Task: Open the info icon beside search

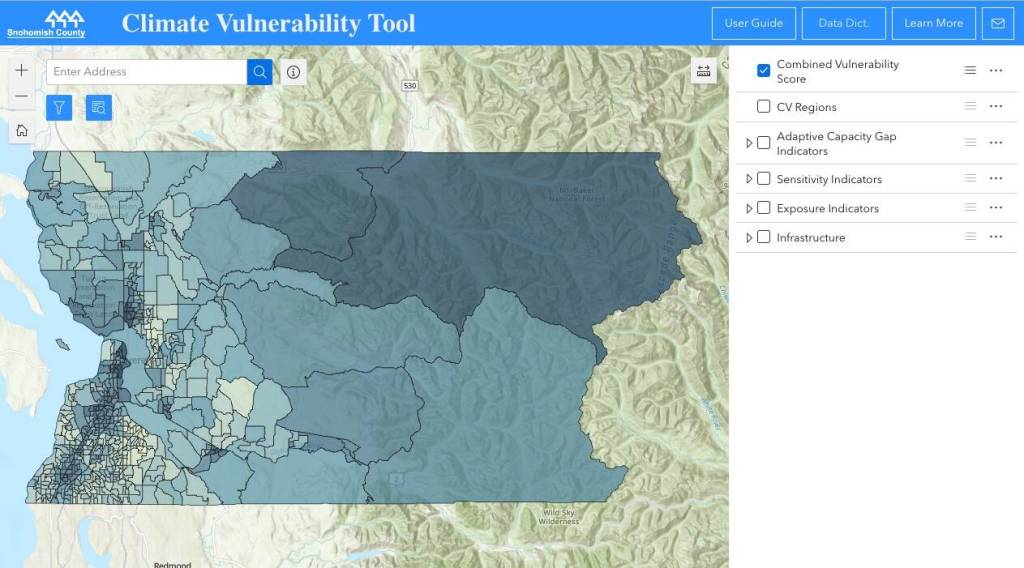Action: point(293,72)
